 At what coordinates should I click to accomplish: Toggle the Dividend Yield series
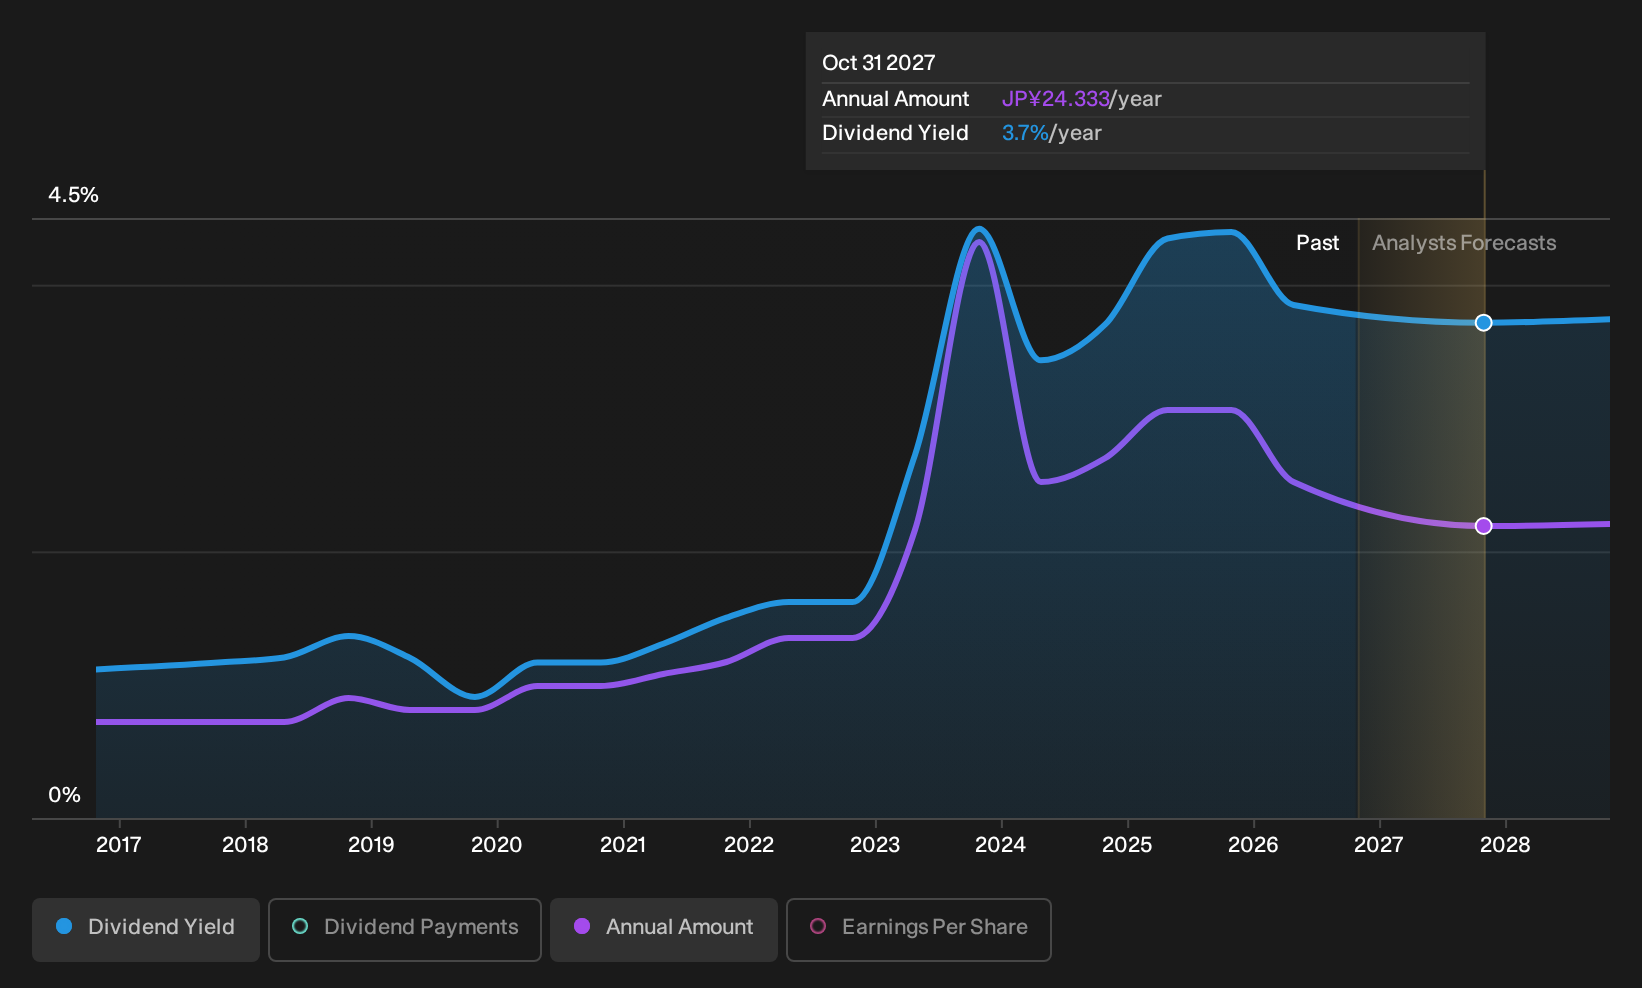click(x=146, y=929)
